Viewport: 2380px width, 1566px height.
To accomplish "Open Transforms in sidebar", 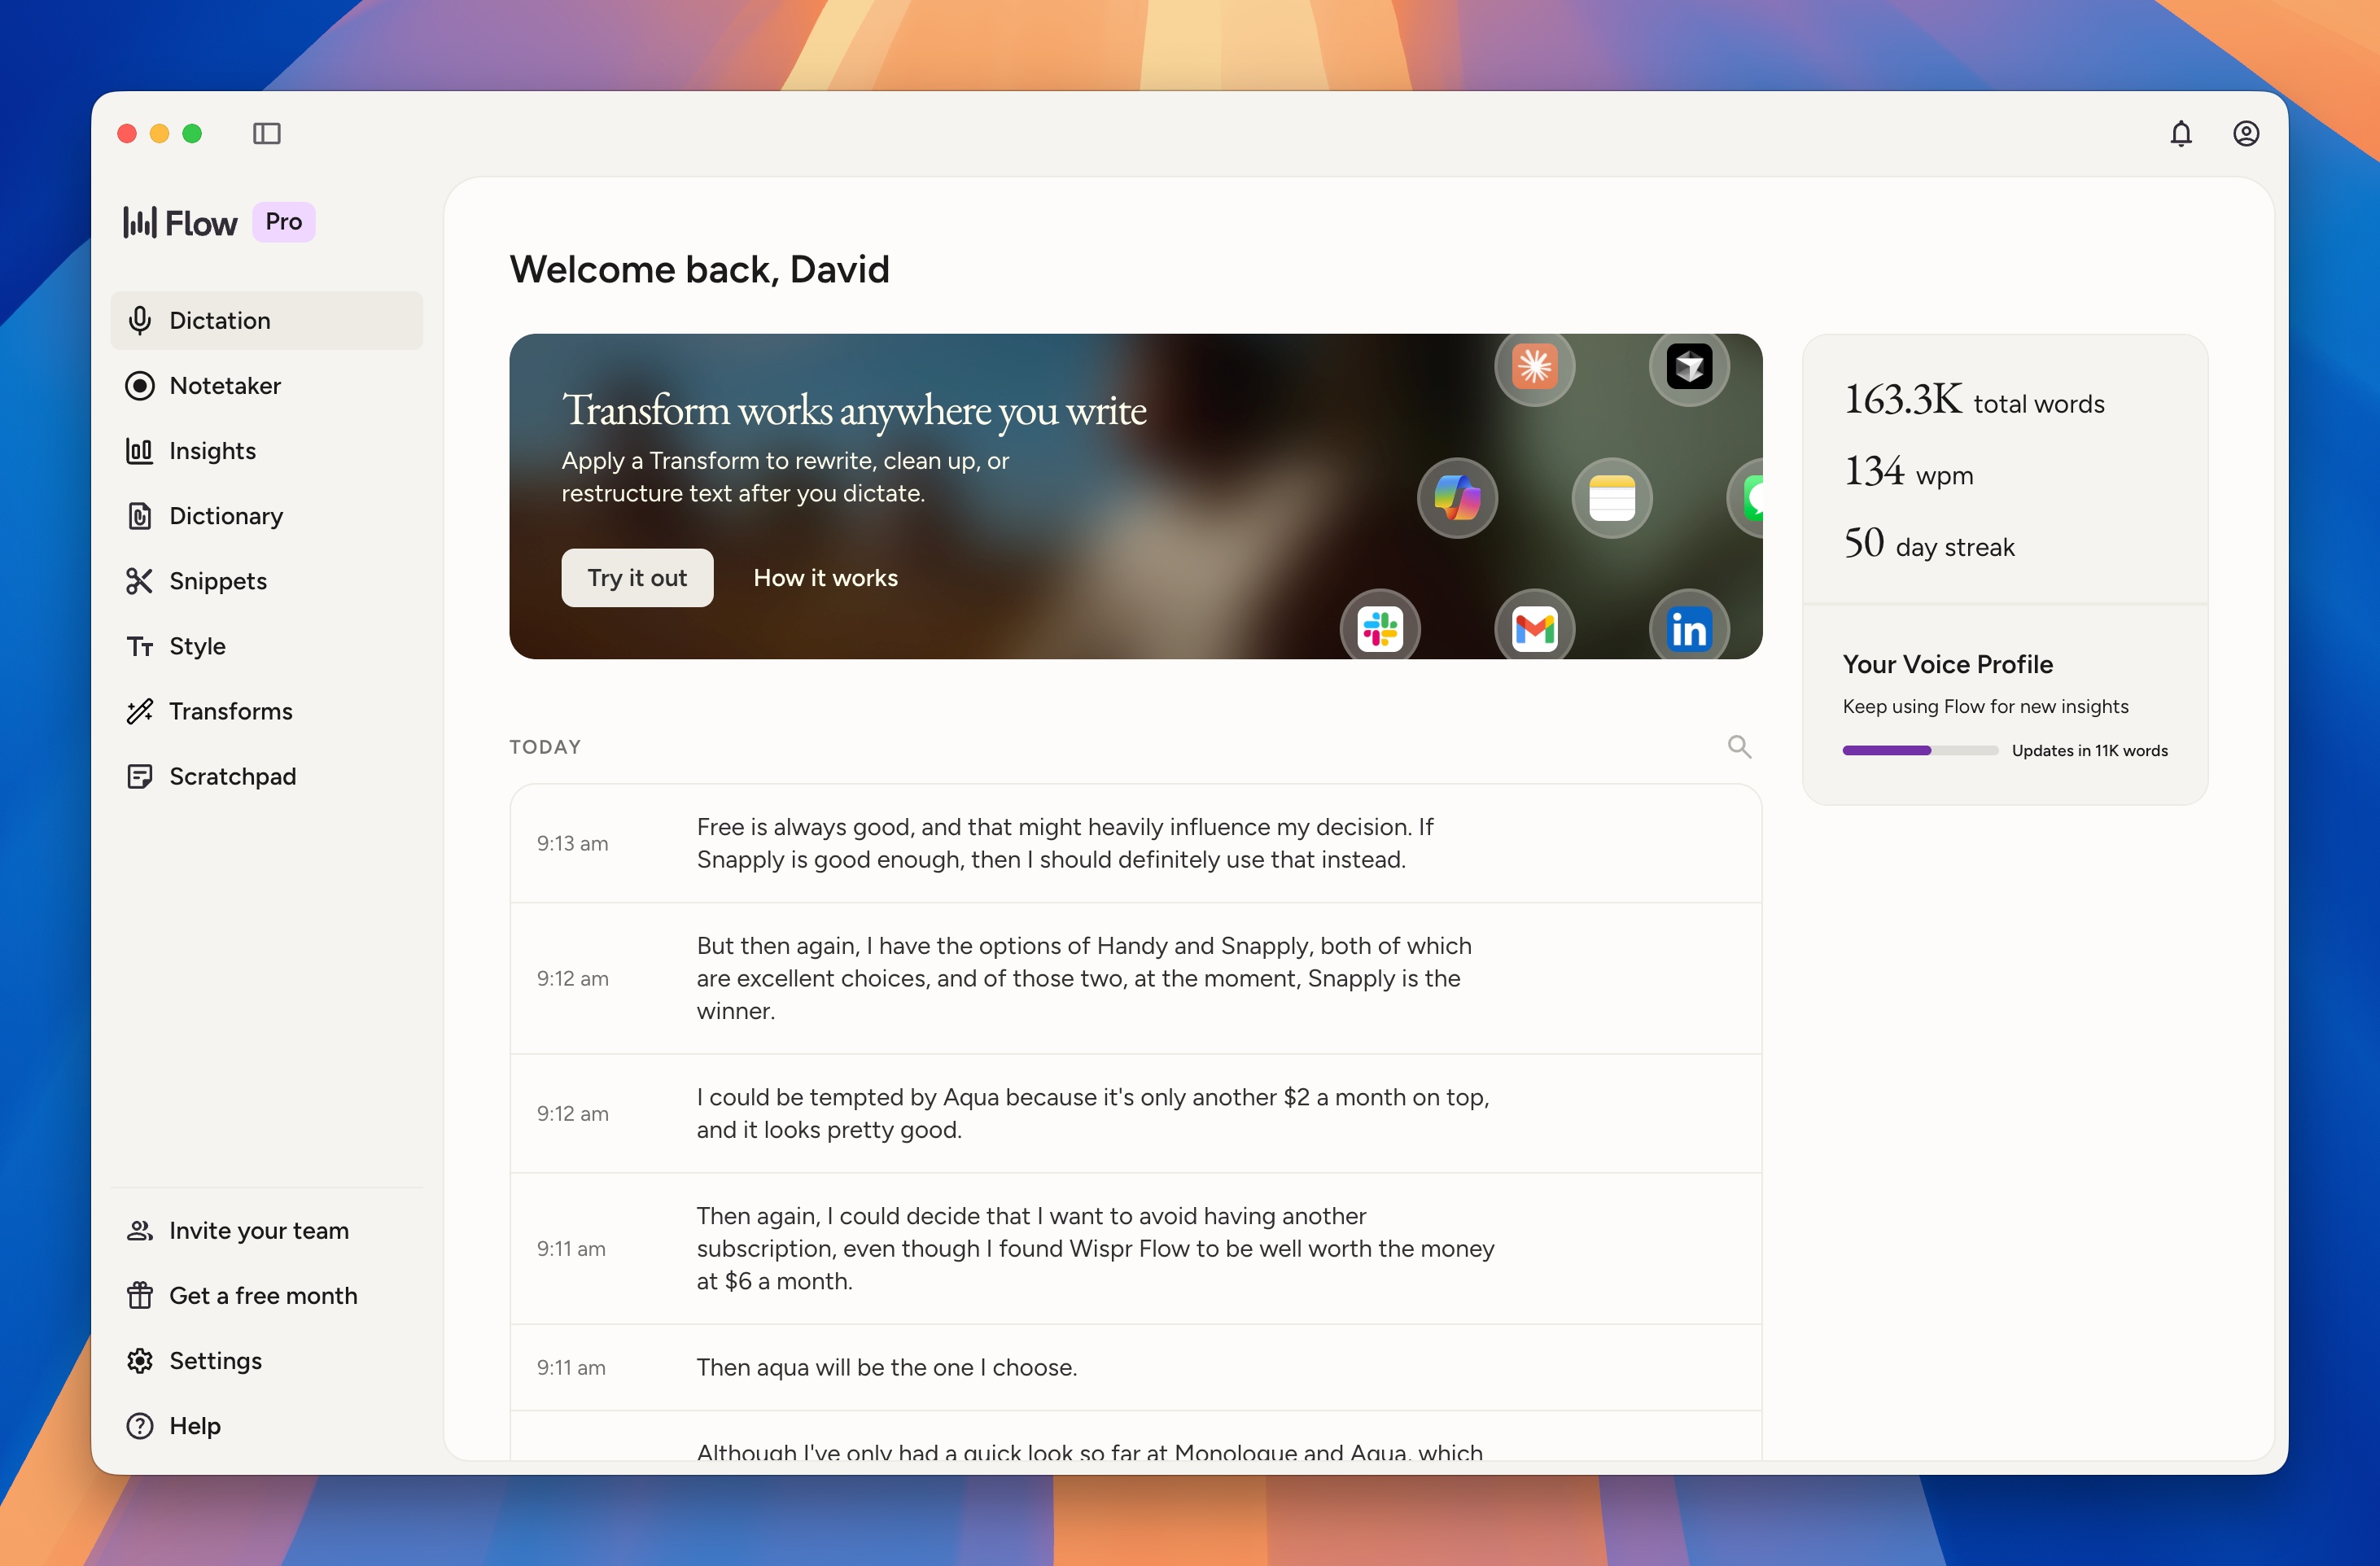I will 267,710.
